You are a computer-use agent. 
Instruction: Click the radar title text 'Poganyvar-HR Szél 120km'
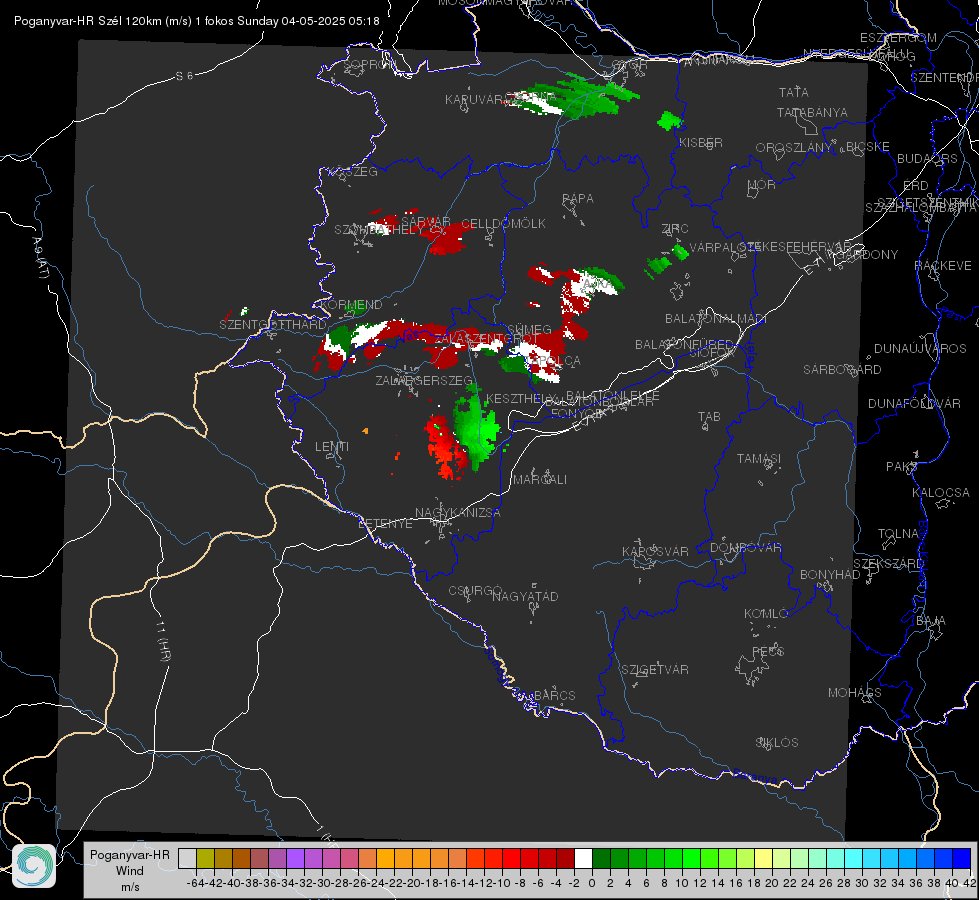point(86,21)
